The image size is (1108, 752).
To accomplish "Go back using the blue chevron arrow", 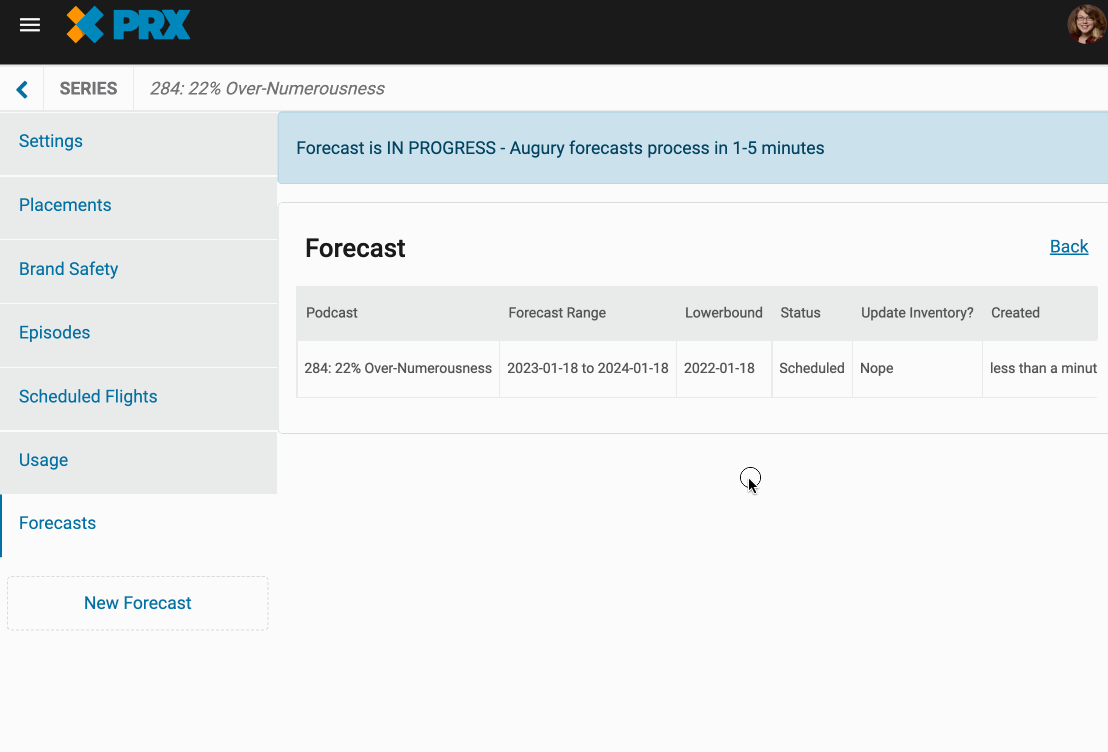I will point(22,89).
